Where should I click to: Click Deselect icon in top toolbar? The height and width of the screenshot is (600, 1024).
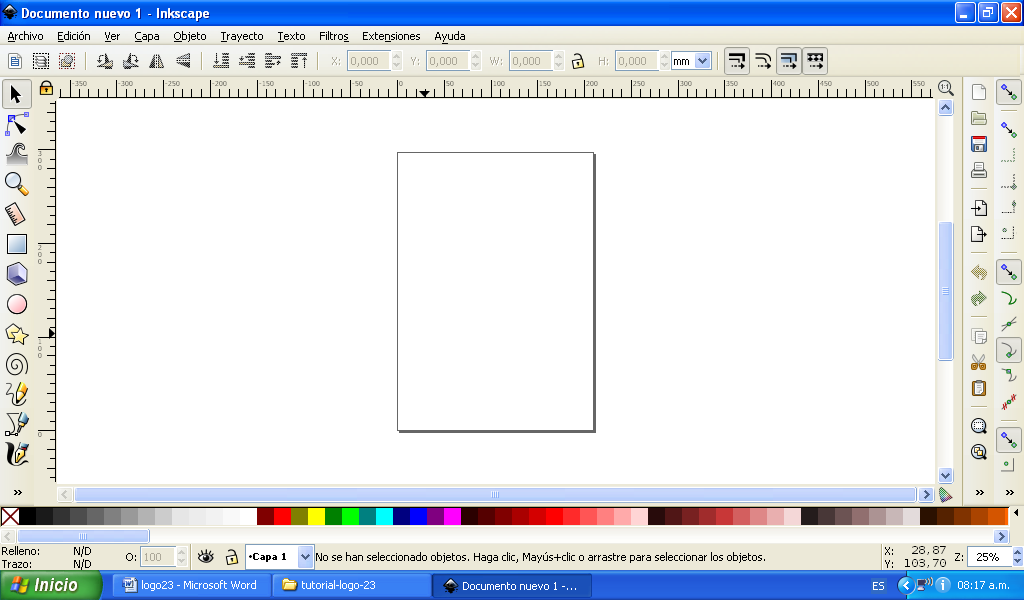point(67,61)
